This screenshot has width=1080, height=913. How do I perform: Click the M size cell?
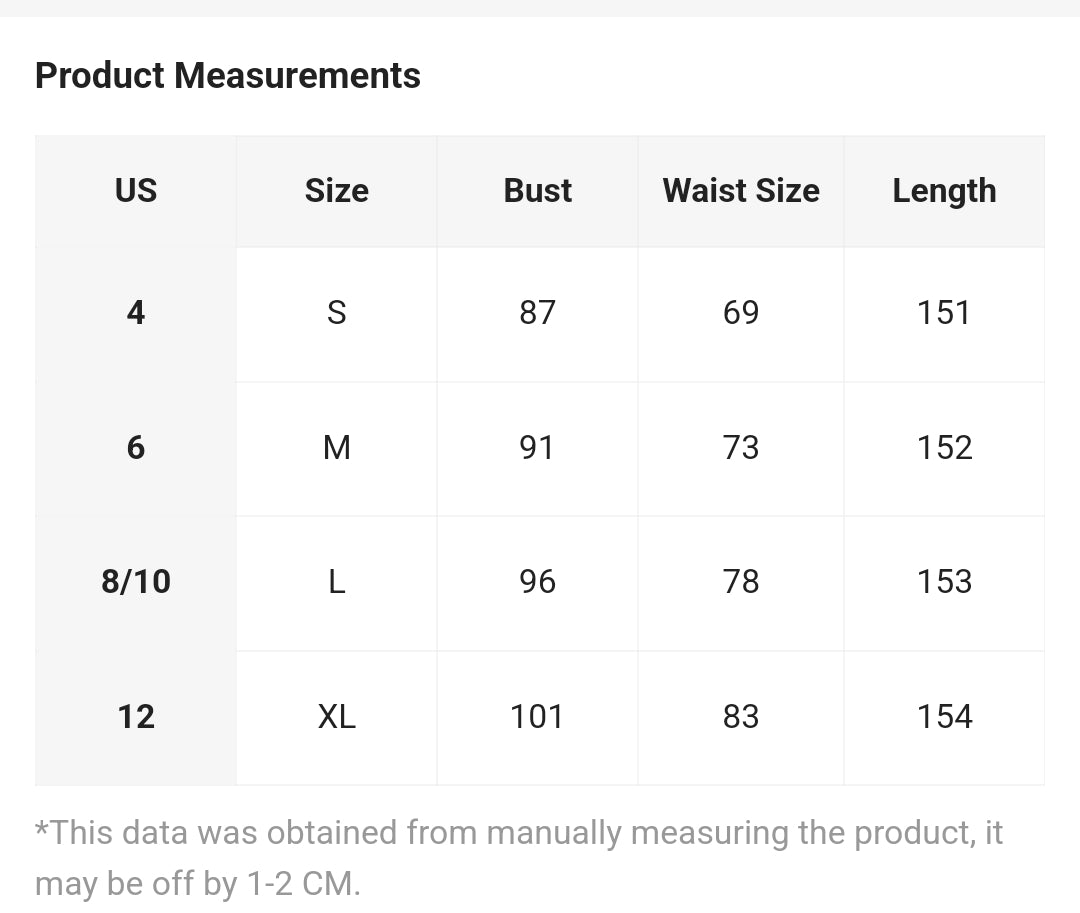[337, 448]
